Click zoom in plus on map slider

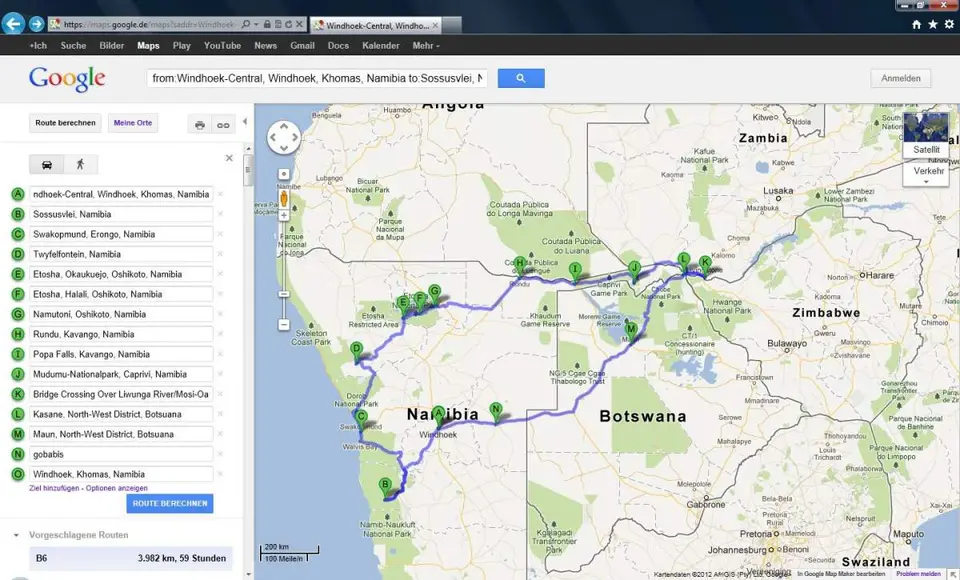(x=284, y=216)
